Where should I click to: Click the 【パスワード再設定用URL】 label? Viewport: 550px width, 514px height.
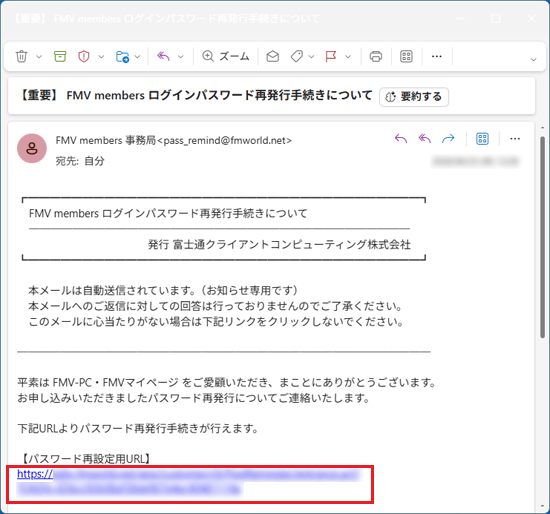(x=87, y=458)
